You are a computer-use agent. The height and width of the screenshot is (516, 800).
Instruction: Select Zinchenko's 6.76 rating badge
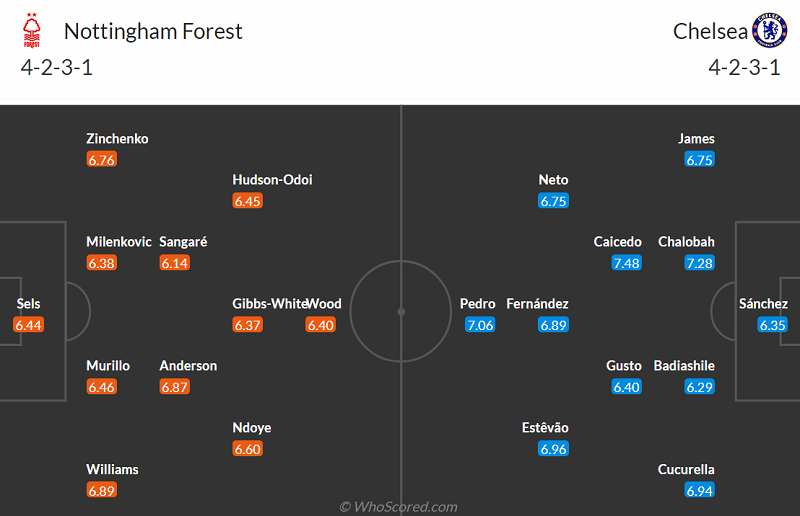click(102, 159)
